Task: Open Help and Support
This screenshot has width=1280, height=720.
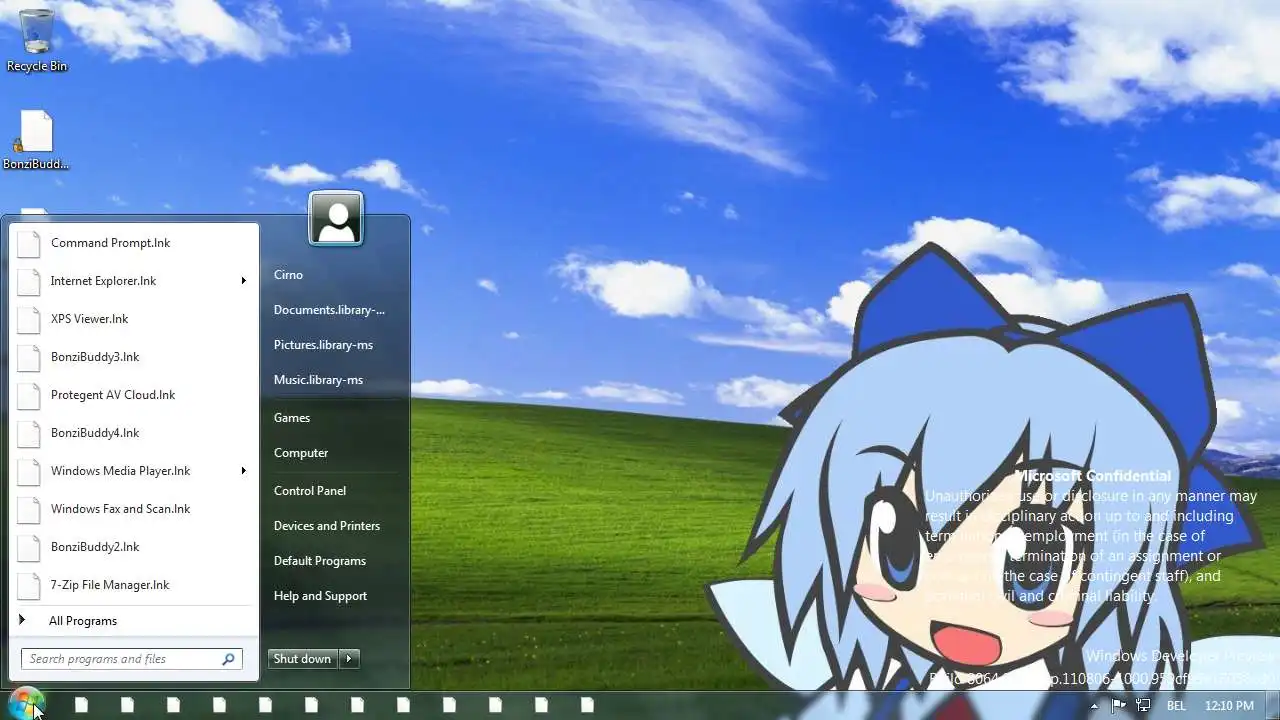Action: [x=335, y=596]
